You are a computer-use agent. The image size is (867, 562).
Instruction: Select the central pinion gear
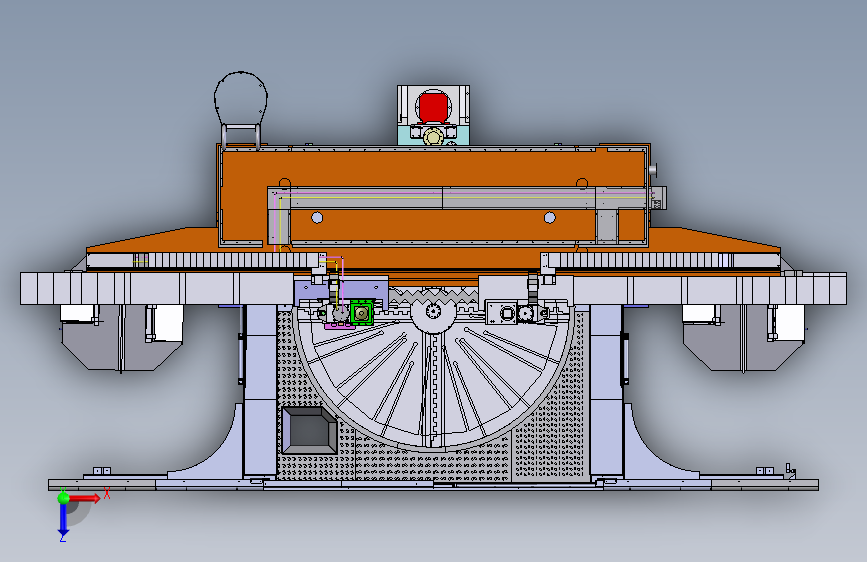pos(434,313)
